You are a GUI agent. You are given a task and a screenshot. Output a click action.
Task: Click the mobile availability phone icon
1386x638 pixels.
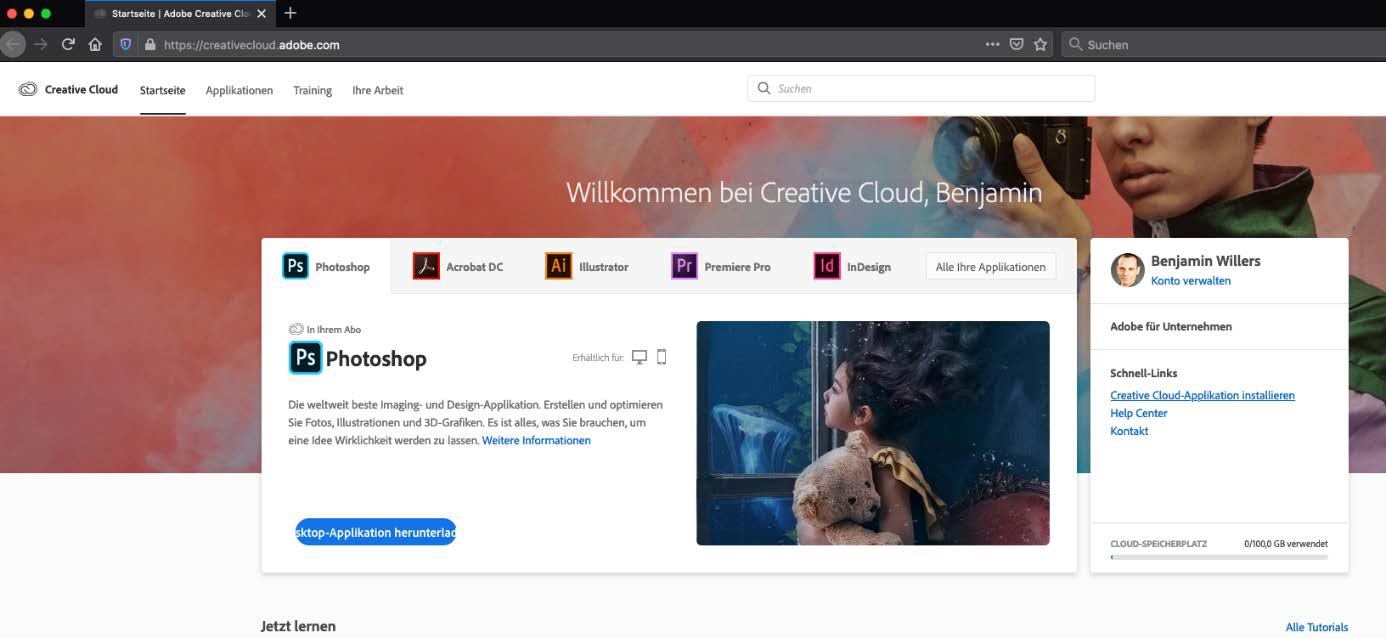[x=661, y=357]
